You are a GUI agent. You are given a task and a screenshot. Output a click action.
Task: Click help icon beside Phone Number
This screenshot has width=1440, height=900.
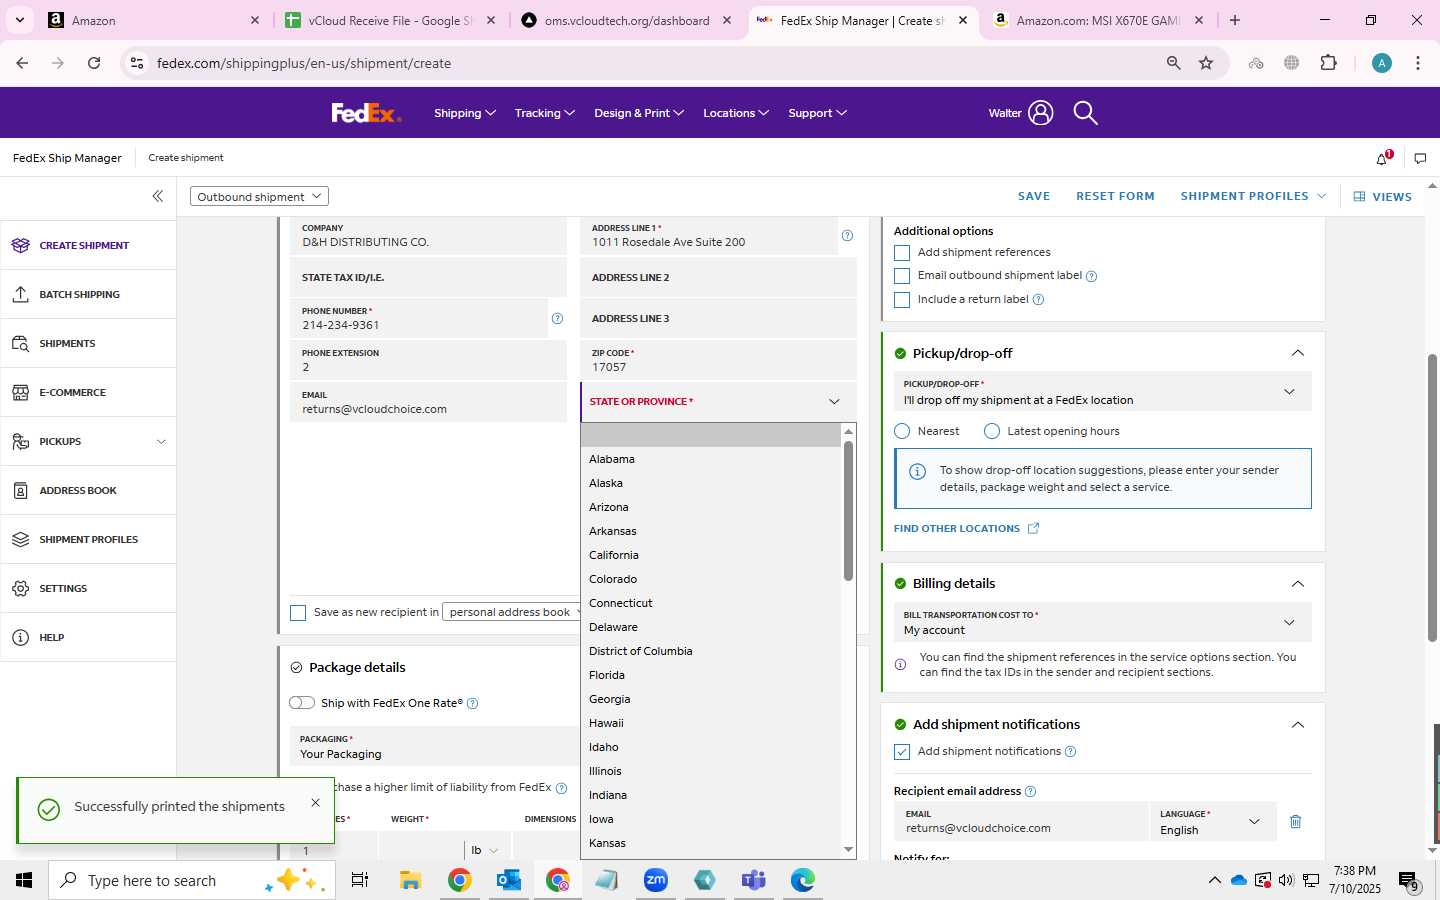(x=557, y=319)
